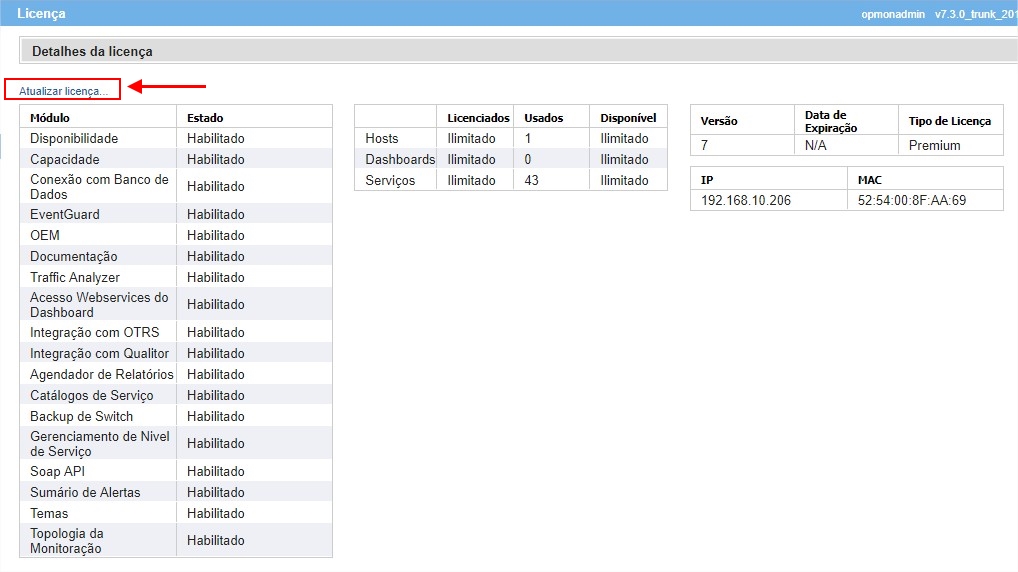Click the "Estado" column header
The width and height of the screenshot is (1018, 572).
coord(205,118)
